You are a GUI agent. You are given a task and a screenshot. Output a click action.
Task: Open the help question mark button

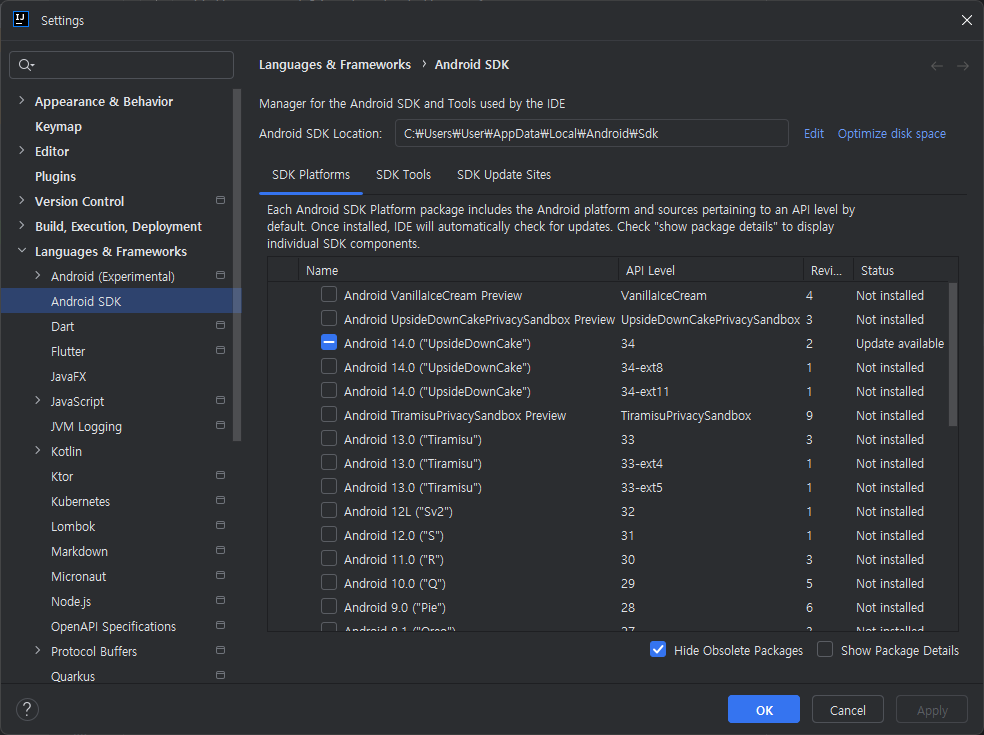27,709
